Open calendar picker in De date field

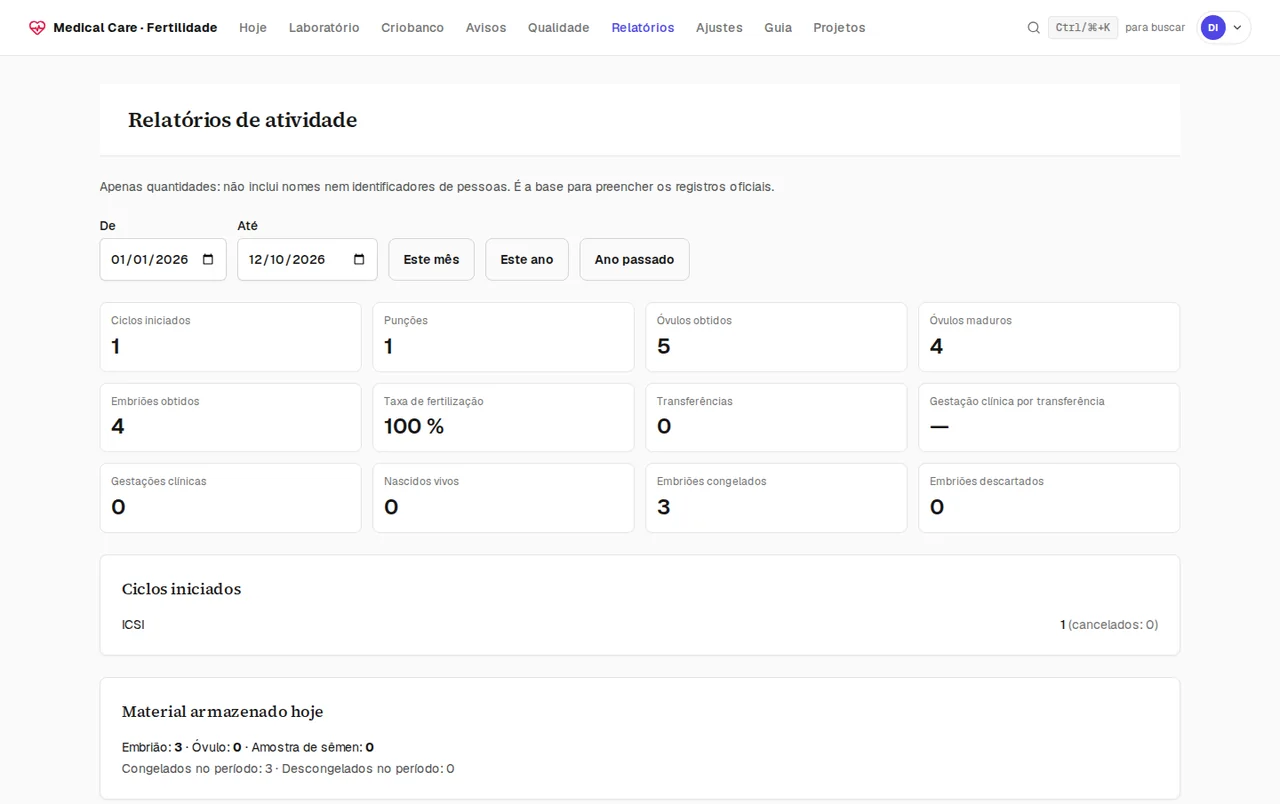point(208,260)
